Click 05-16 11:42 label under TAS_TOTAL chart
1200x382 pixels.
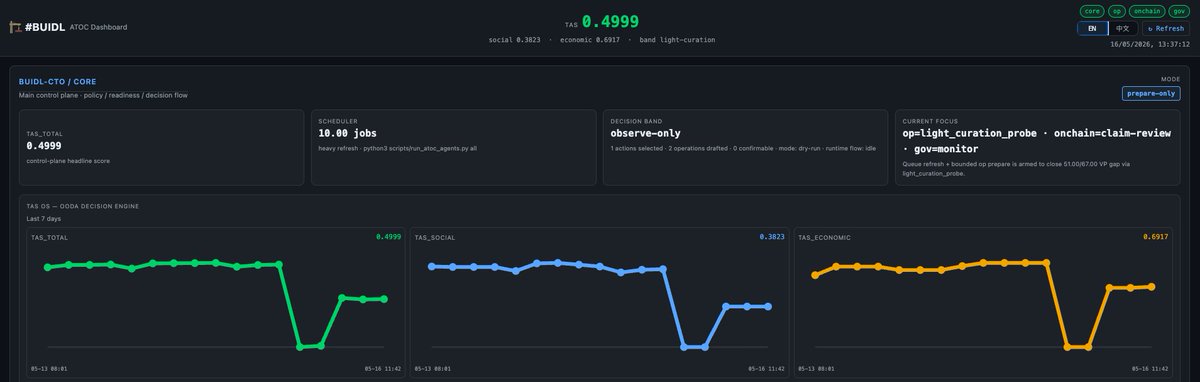[383, 369]
